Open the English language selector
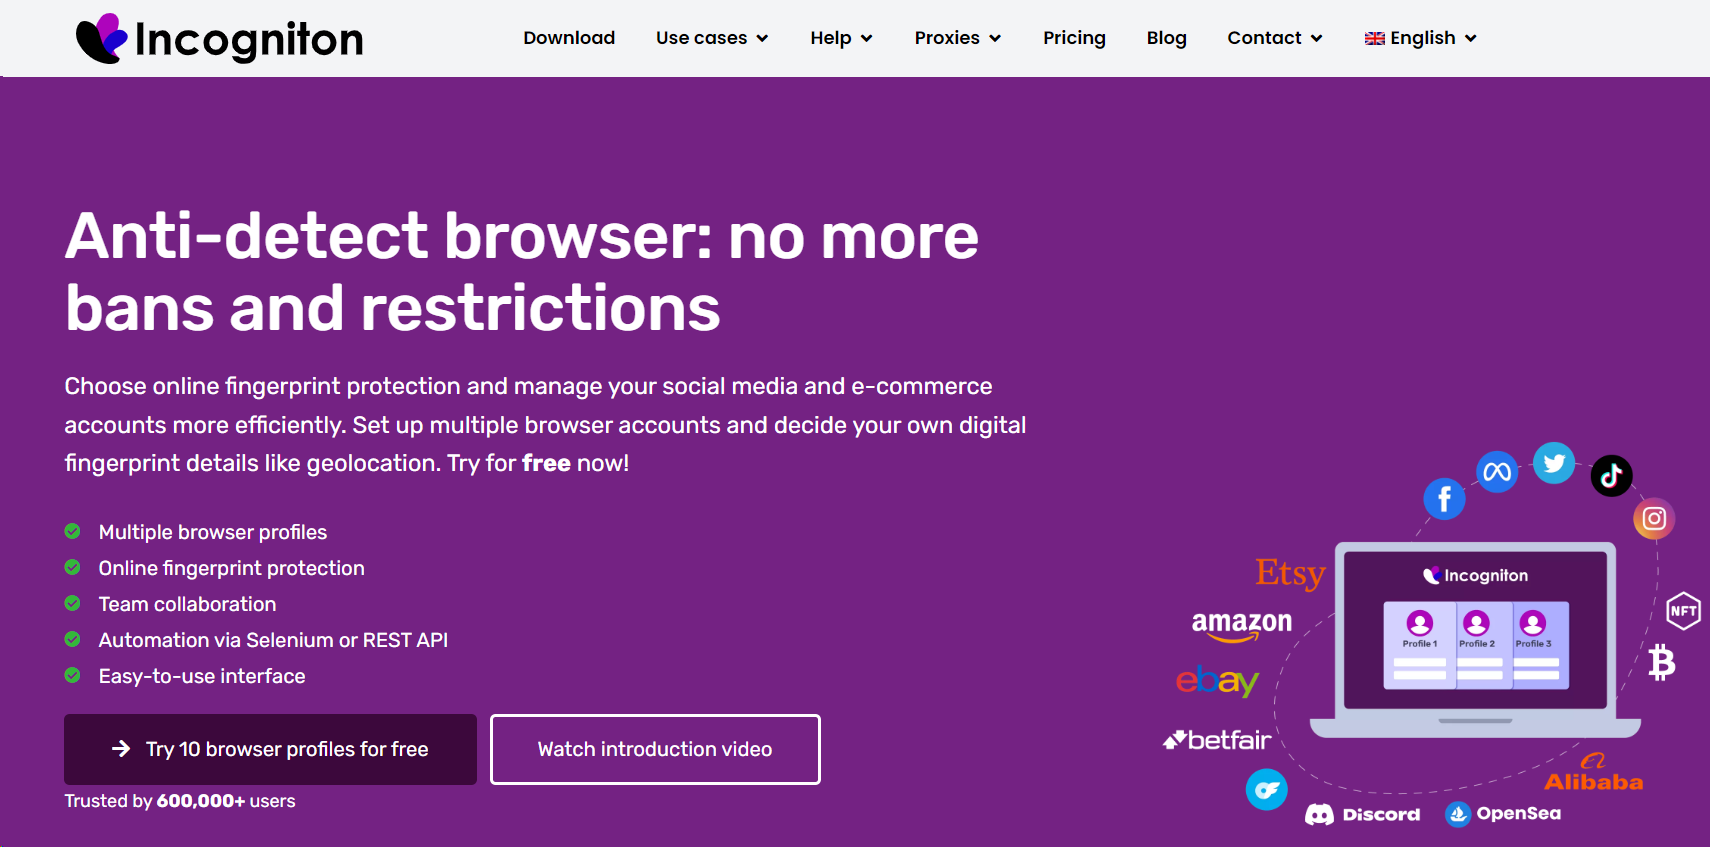Viewport: 1710px width, 847px height. click(1420, 38)
